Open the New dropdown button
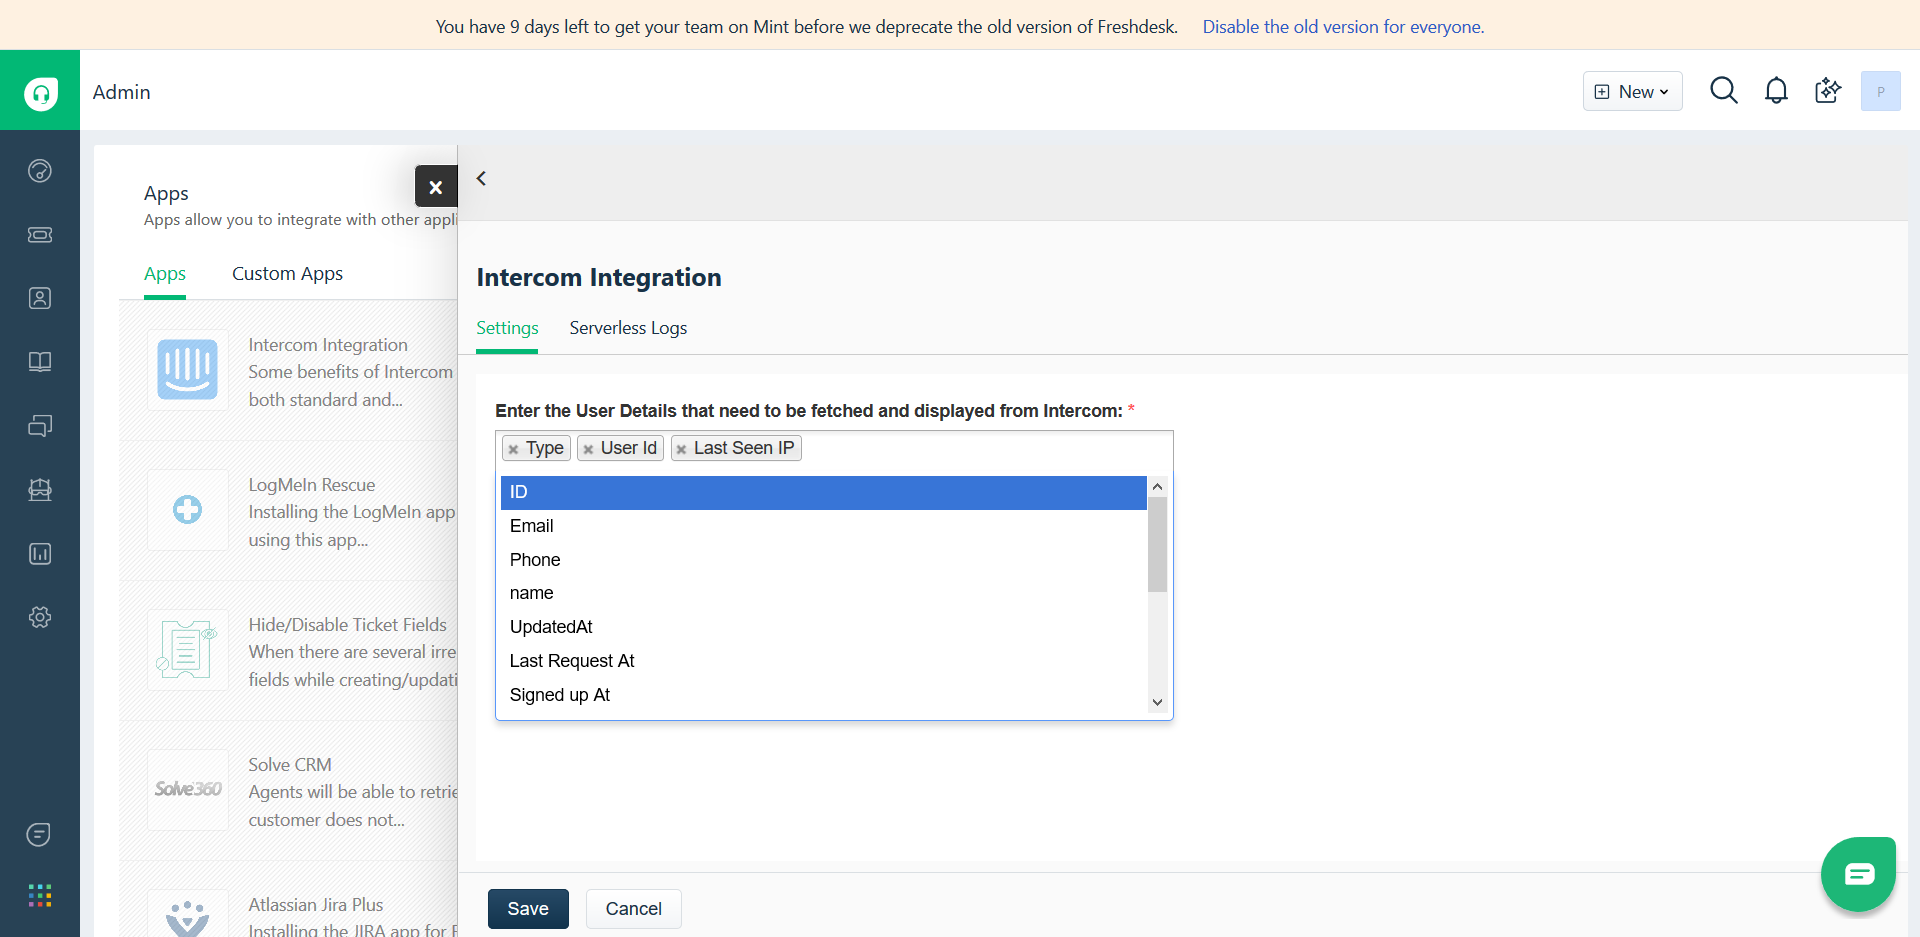1920x937 pixels. 1632,91
